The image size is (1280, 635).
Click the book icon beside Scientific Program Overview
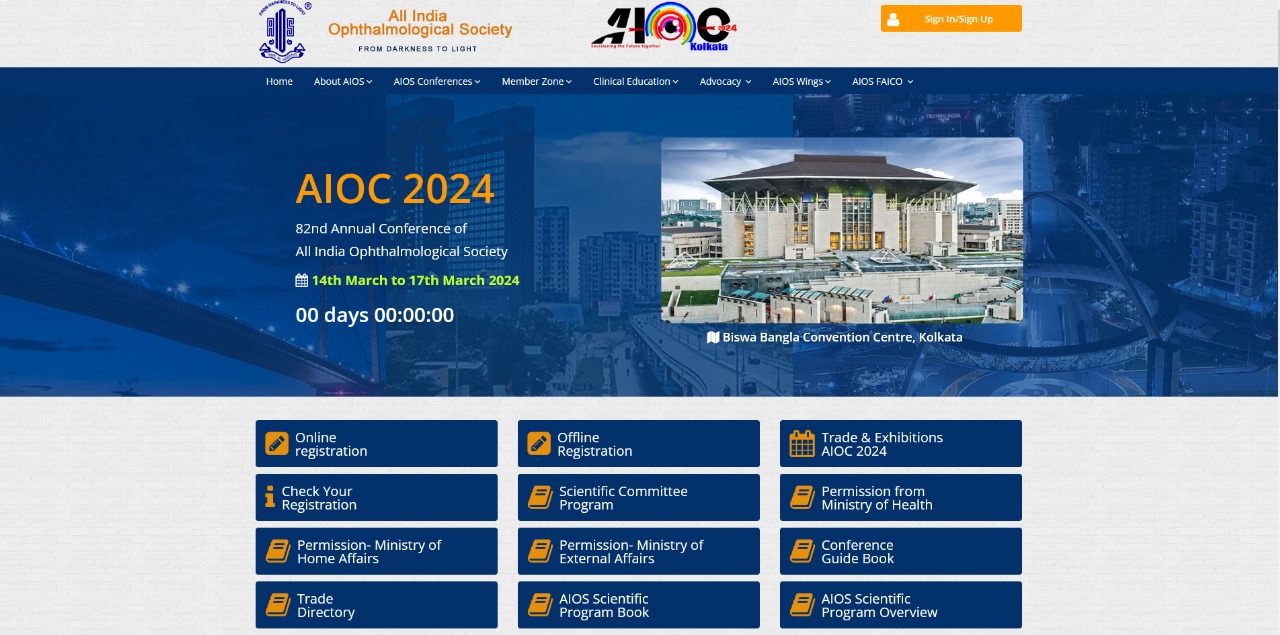tap(802, 605)
